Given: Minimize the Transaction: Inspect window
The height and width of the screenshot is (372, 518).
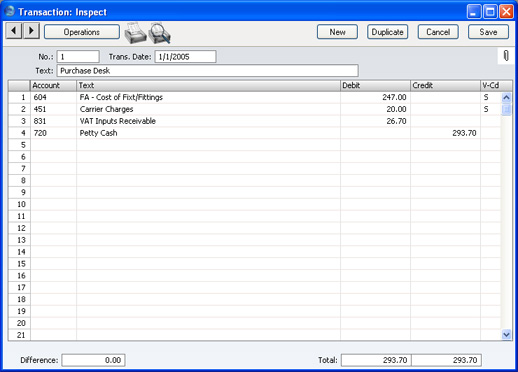Looking at the screenshot, I should point(474,12).
